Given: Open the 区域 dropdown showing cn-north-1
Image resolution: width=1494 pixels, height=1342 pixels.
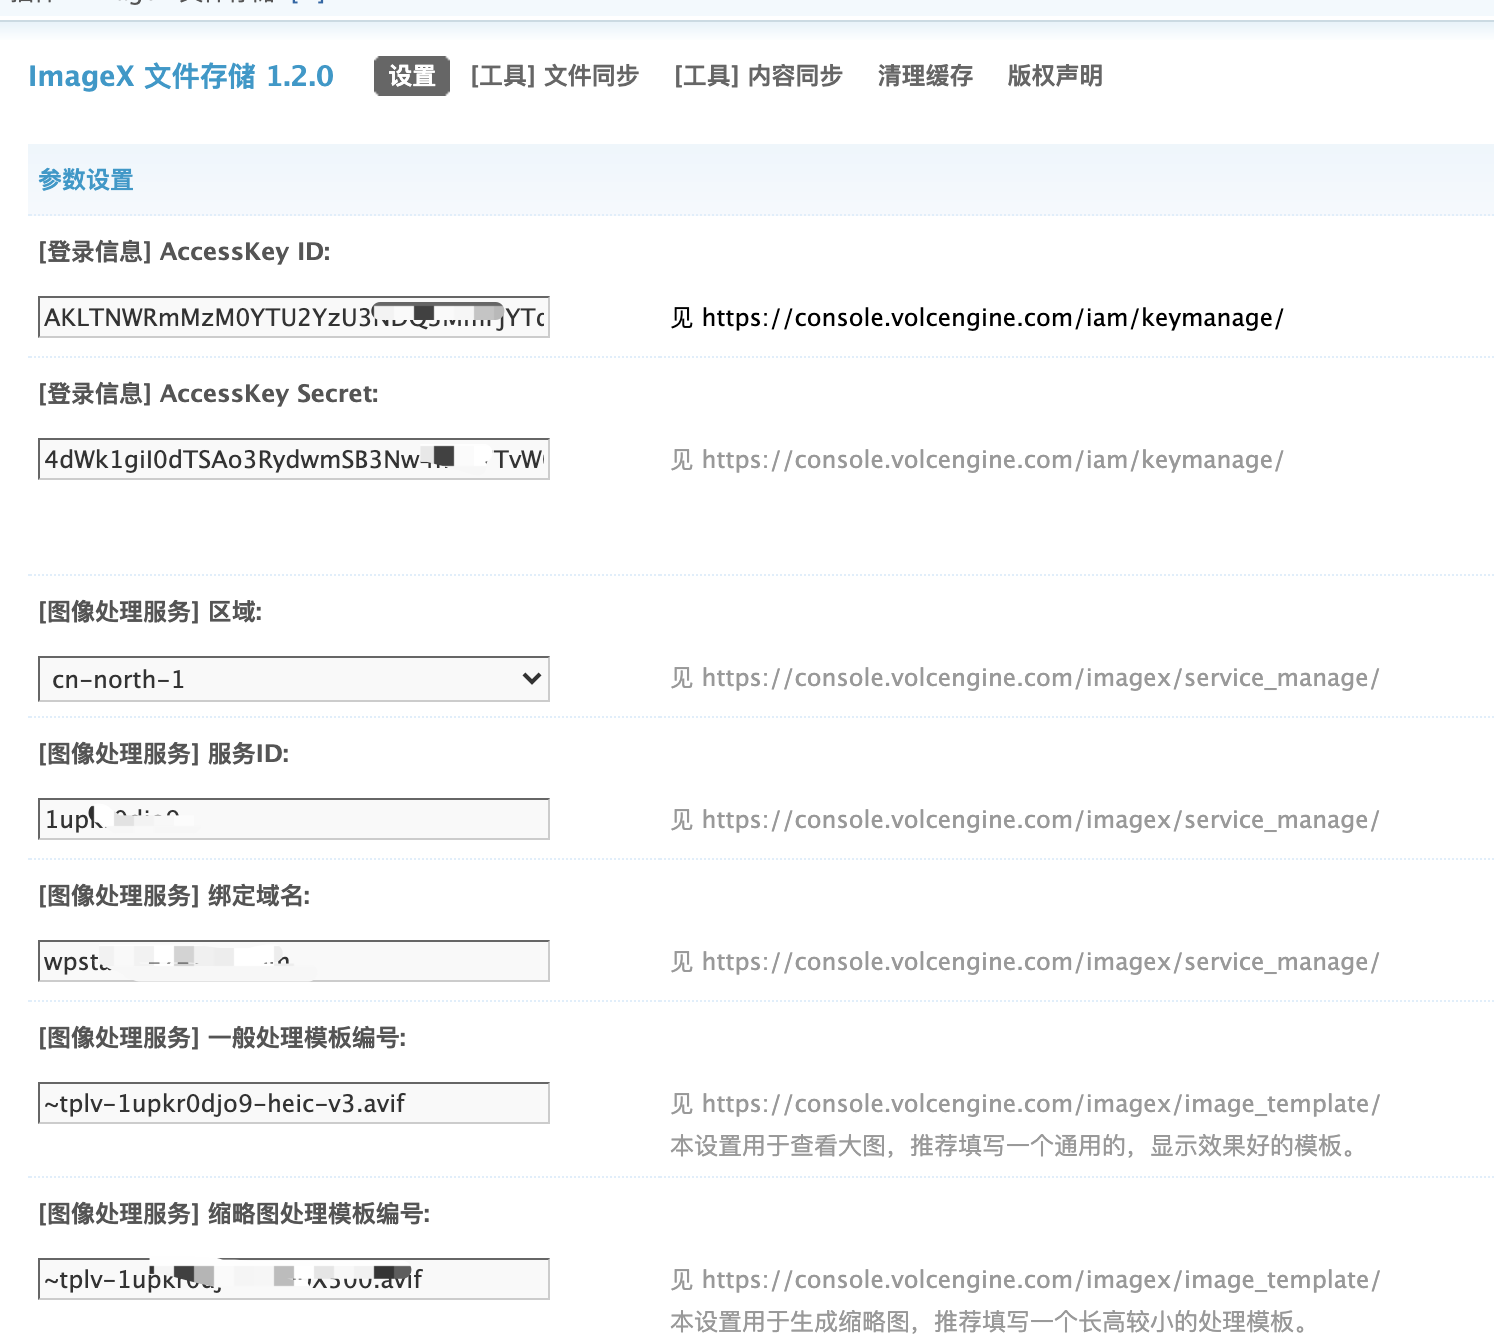Looking at the screenshot, I should click(x=294, y=679).
